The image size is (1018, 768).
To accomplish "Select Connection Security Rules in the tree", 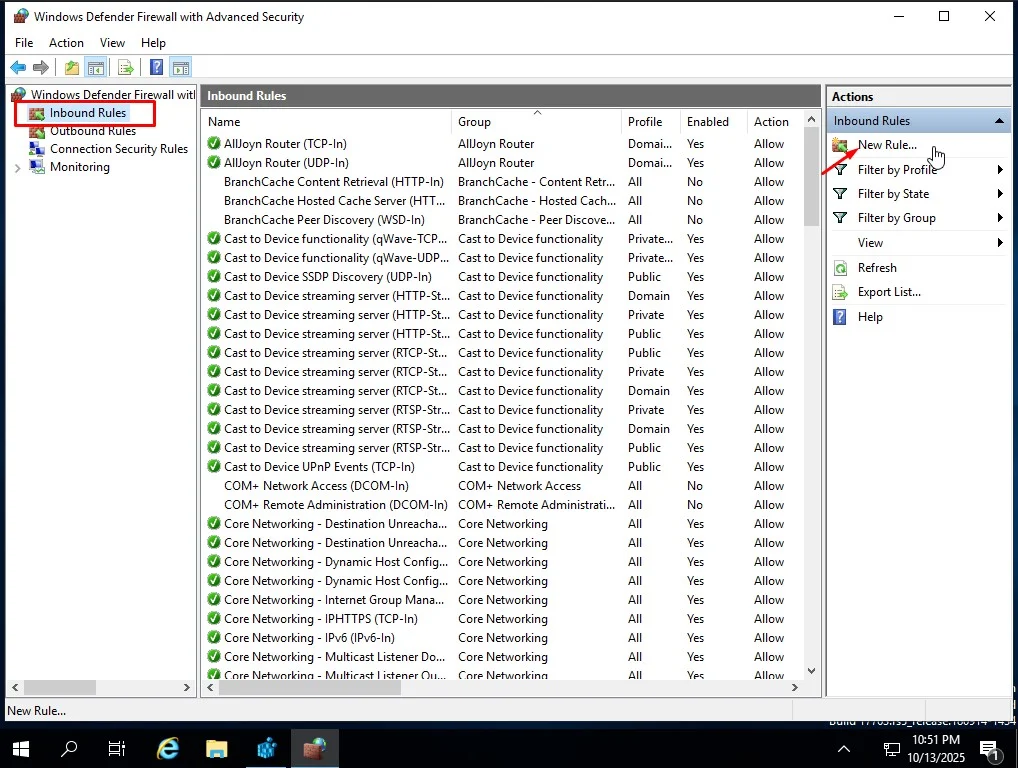I will [118, 148].
